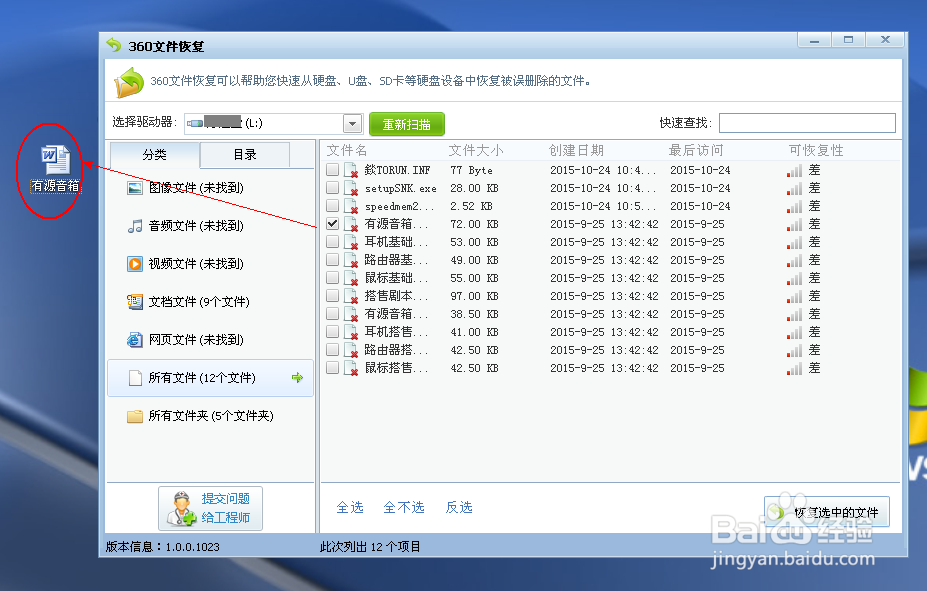927x591 pixels.
Task: Click the 版本信息 1.0.0.1023 status text
Action: coord(163,547)
